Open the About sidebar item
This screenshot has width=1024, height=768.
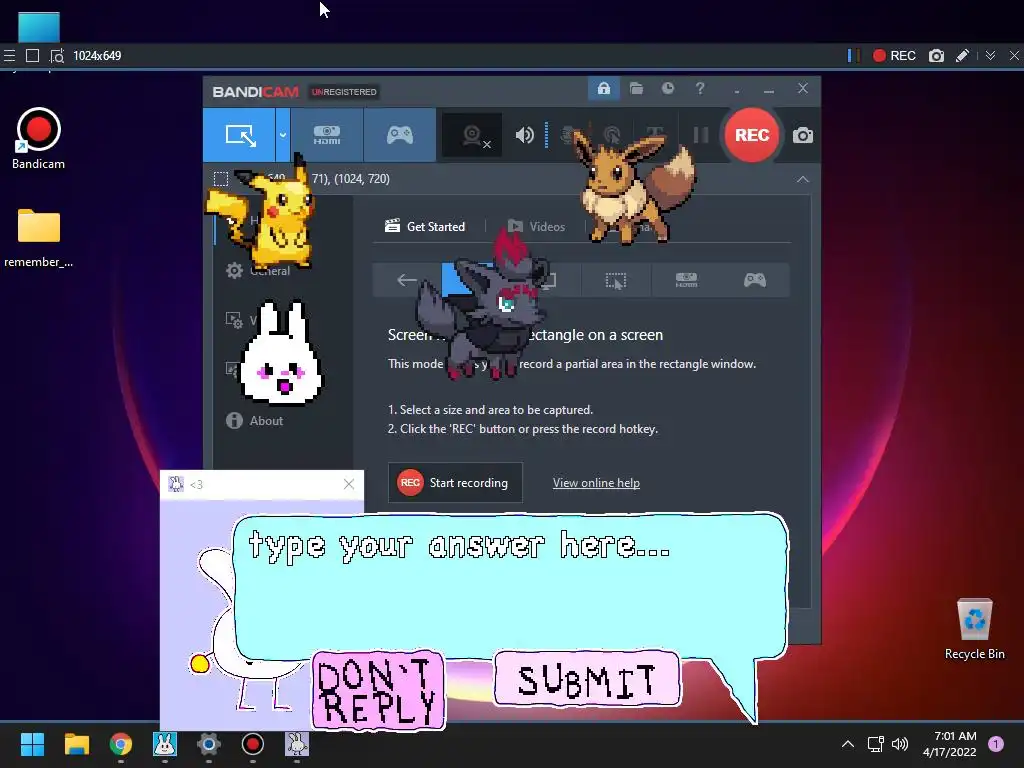(255, 421)
